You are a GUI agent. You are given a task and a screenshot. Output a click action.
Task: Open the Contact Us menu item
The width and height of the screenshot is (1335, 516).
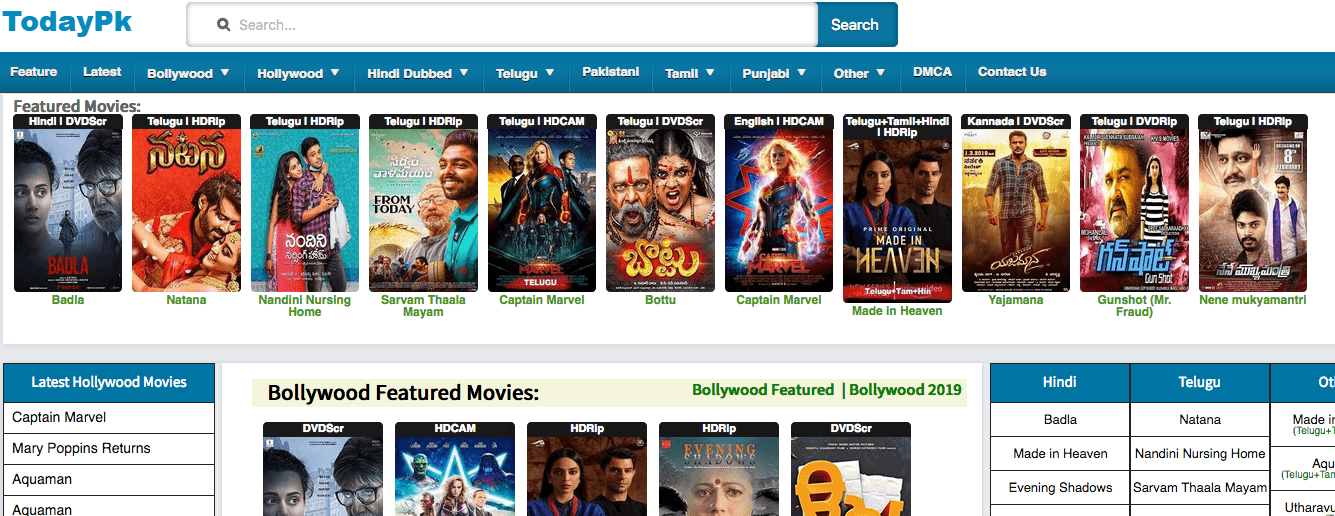coord(1012,72)
